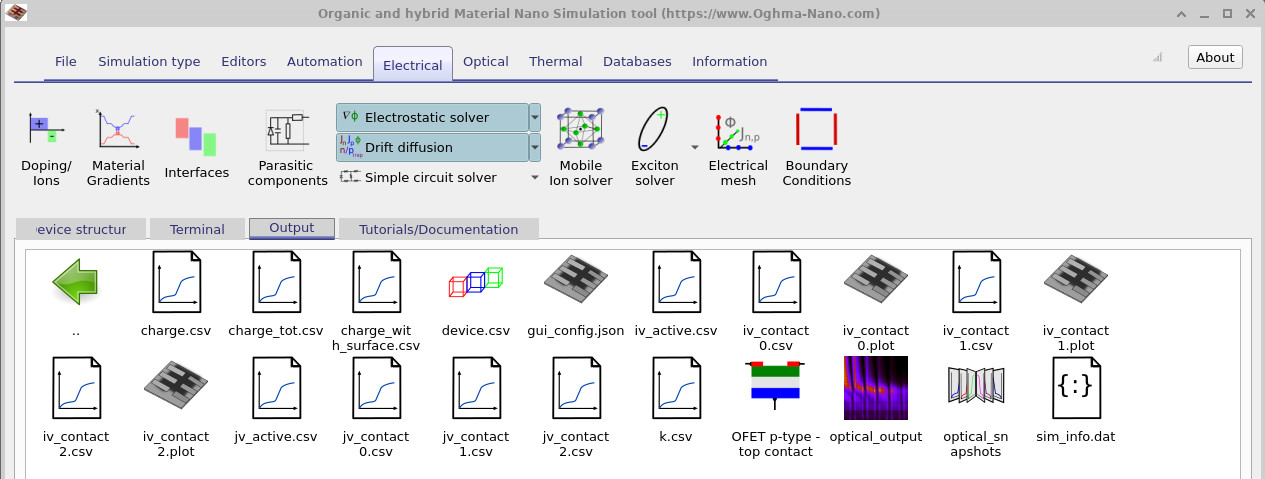Expand the Drift diffusion dropdown arrow

click(535, 148)
